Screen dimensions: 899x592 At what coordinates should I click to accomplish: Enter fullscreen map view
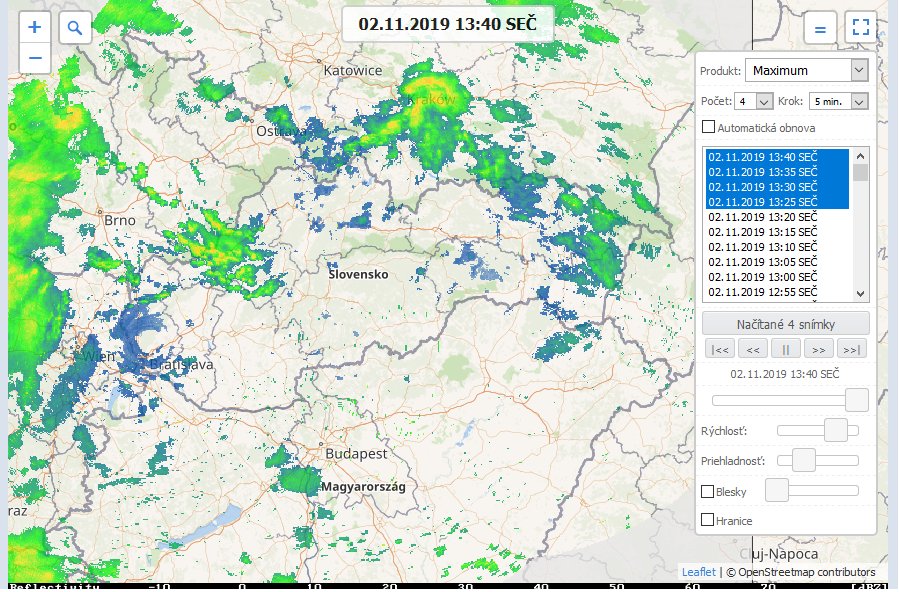(860, 28)
